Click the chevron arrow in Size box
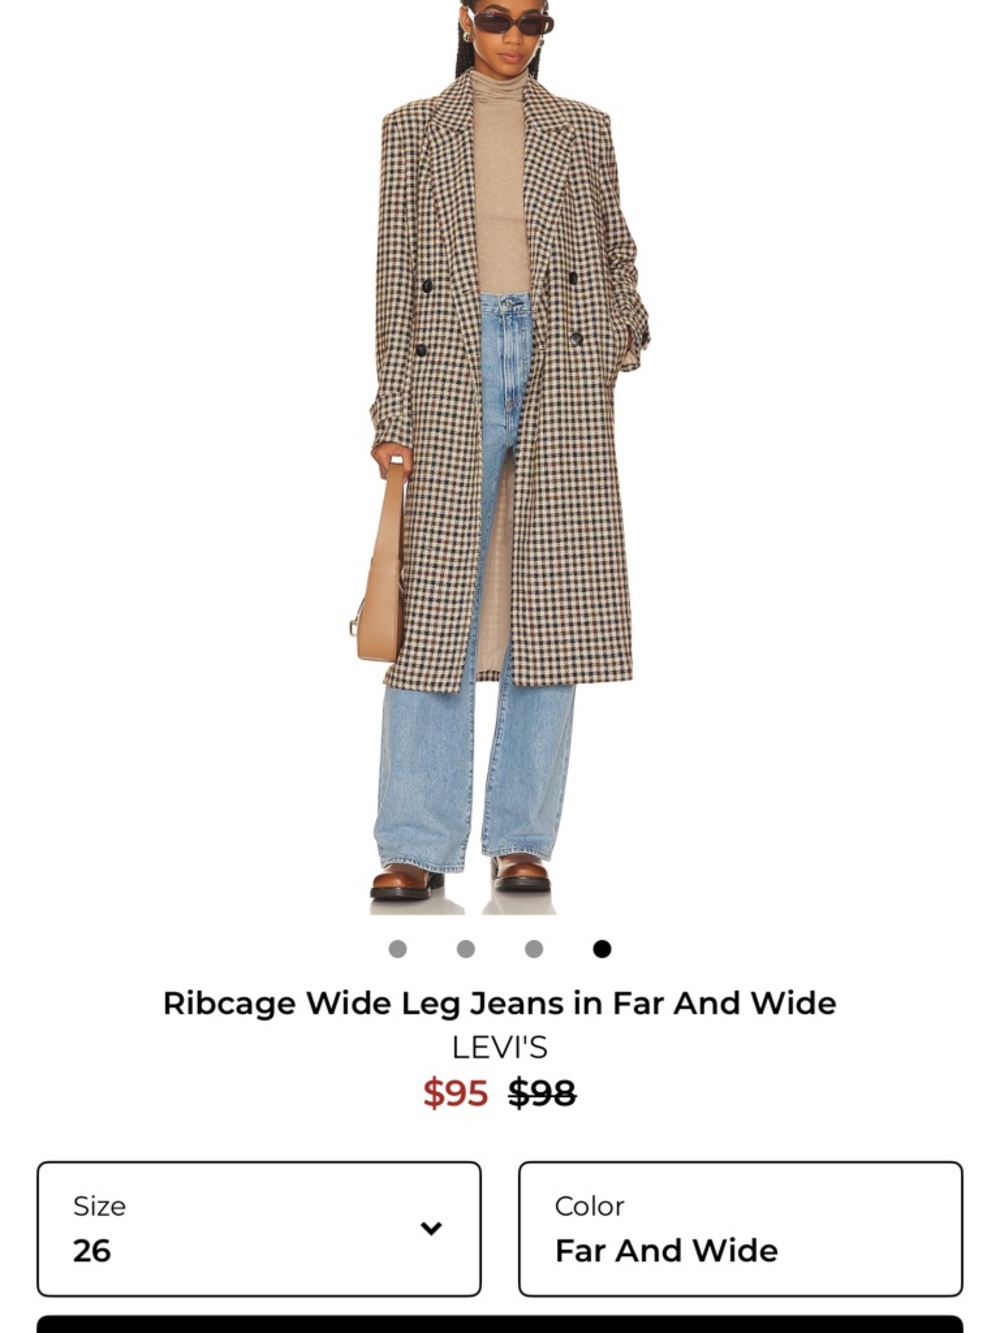Image resolution: width=1000 pixels, height=1333 pixels. pyautogui.click(x=431, y=1229)
